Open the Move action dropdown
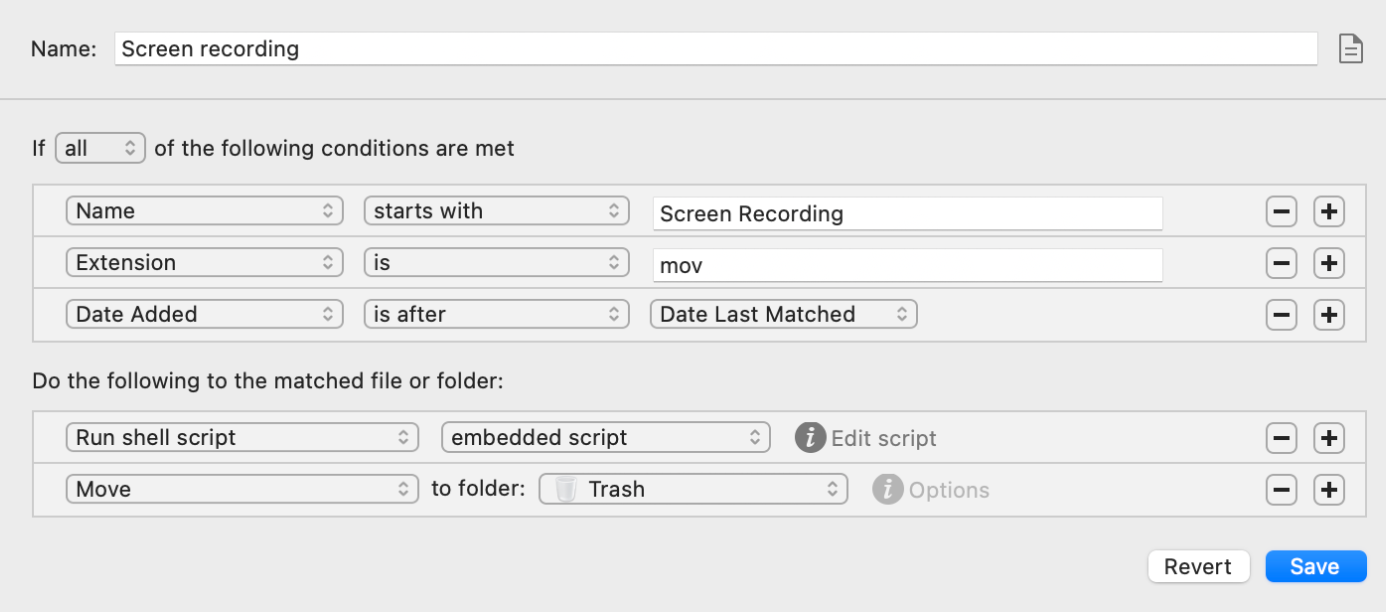The width and height of the screenshot is (1386, 612). pyautogui.click(x=242, y=489)
